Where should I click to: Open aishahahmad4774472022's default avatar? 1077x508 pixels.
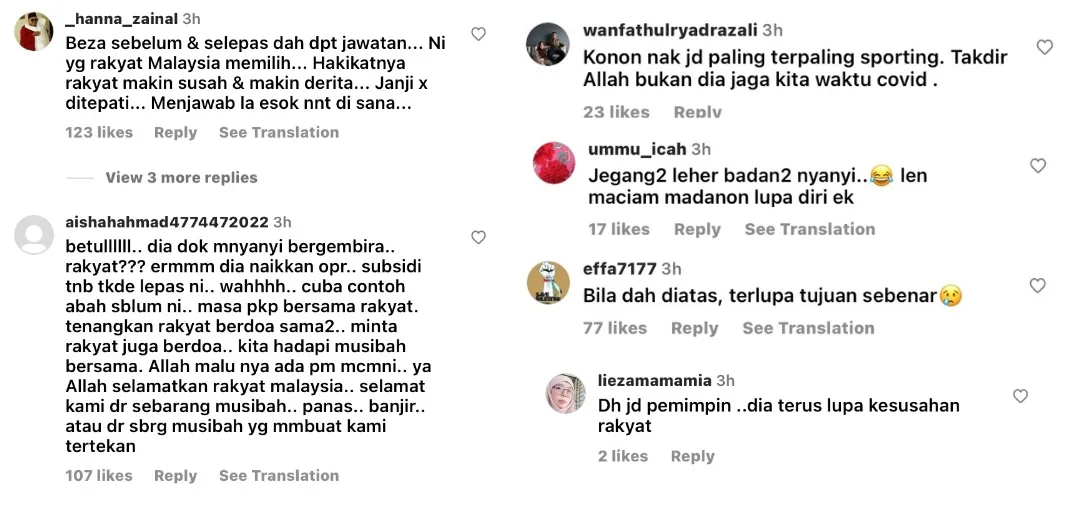[x=34, y=235]
